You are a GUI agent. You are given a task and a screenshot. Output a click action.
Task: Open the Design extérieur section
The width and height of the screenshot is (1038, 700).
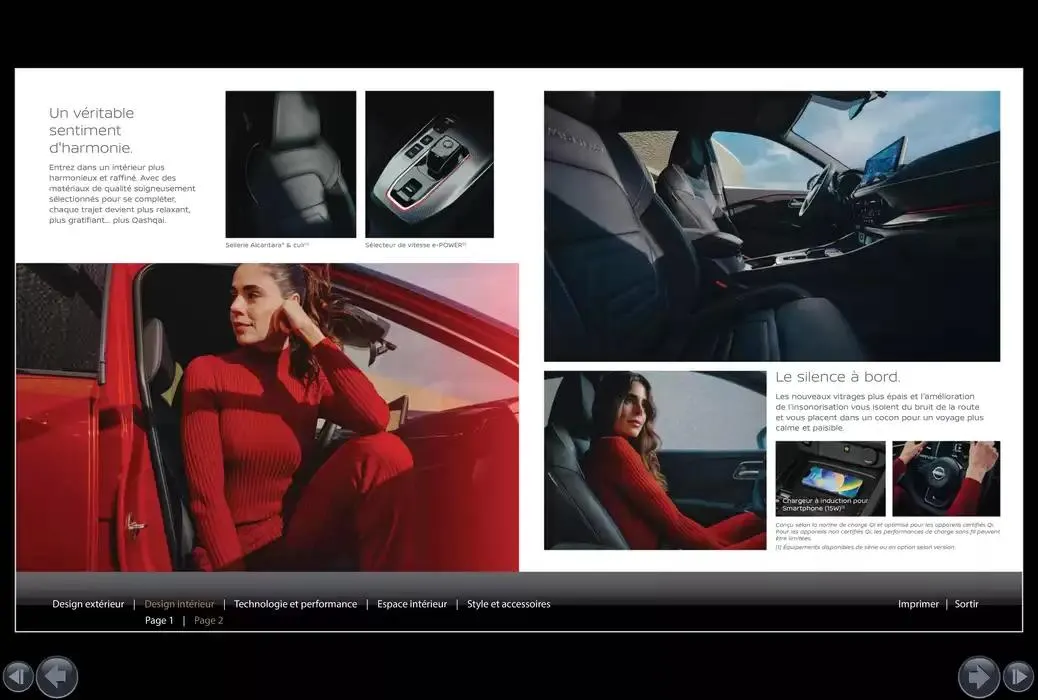[x=88, y=603]
